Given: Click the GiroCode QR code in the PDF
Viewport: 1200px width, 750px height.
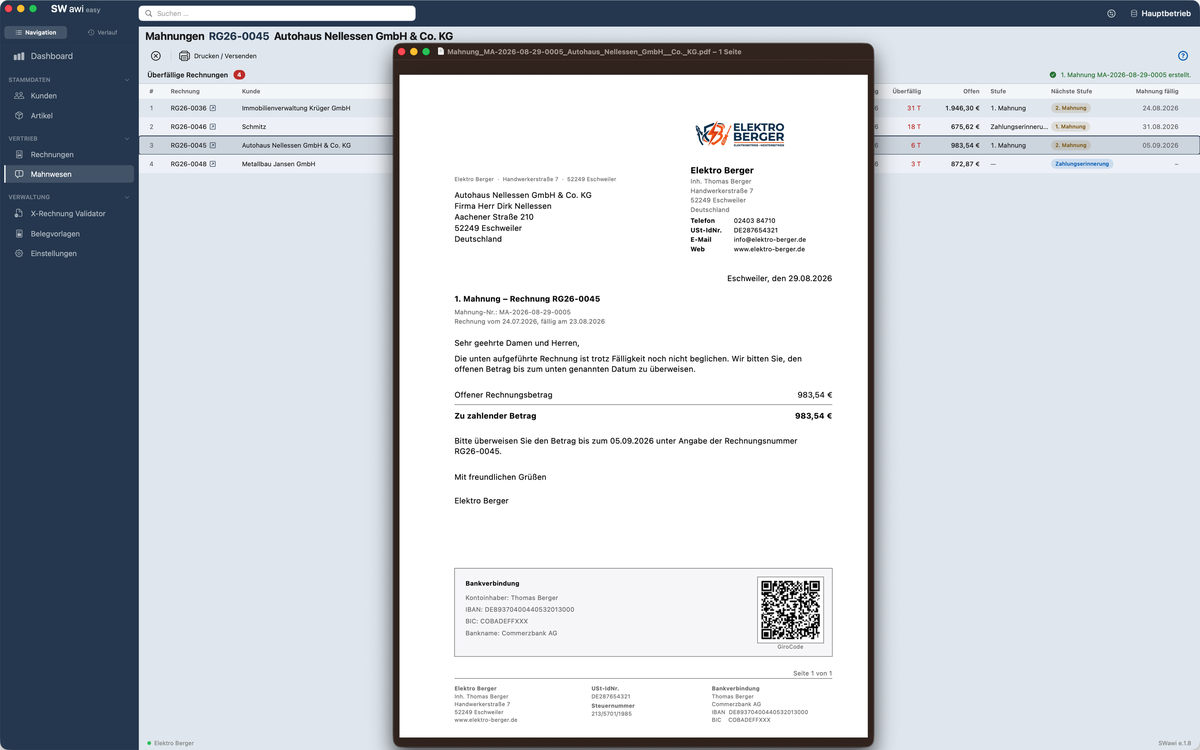Looking at the screenshot, I should tap(790, 609).
